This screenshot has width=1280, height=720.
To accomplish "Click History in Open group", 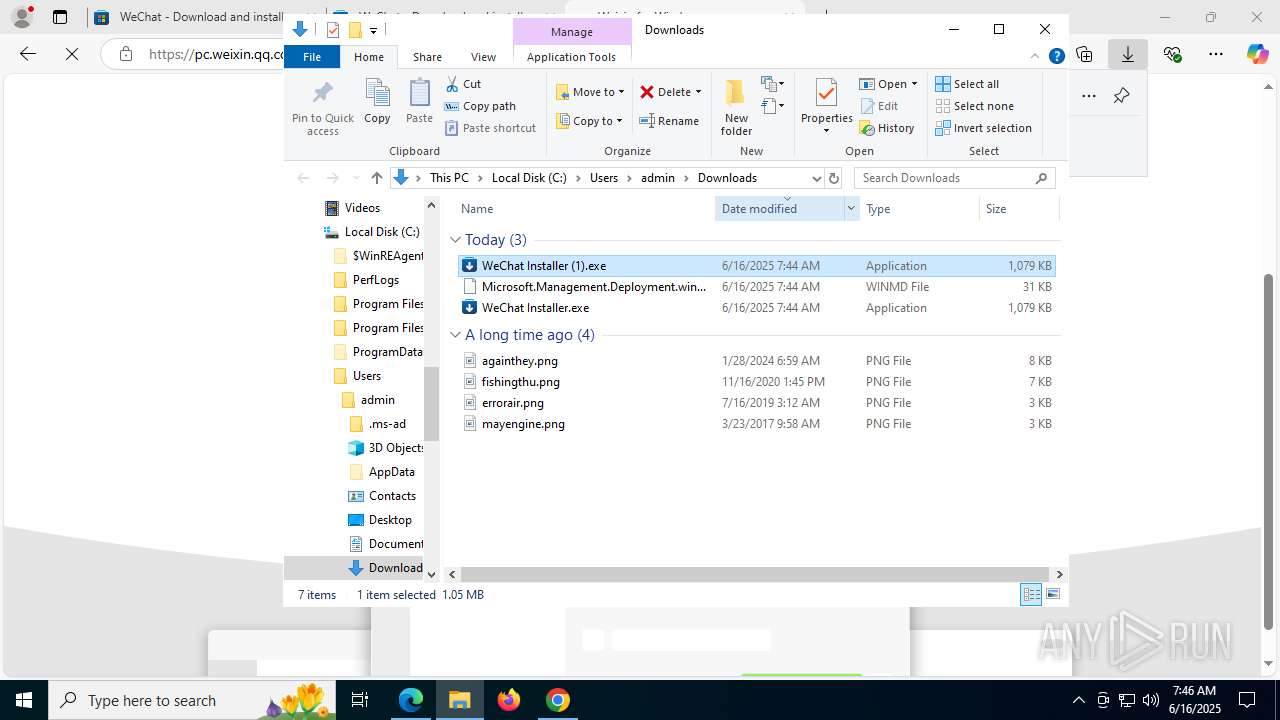I will click(x=886, y=128).
